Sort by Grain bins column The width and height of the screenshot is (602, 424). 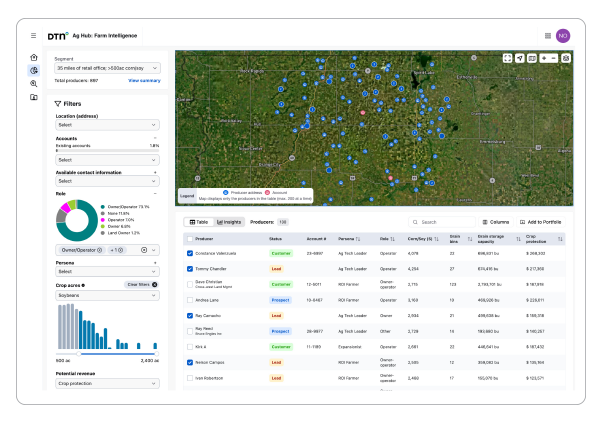tap(470, 239)
